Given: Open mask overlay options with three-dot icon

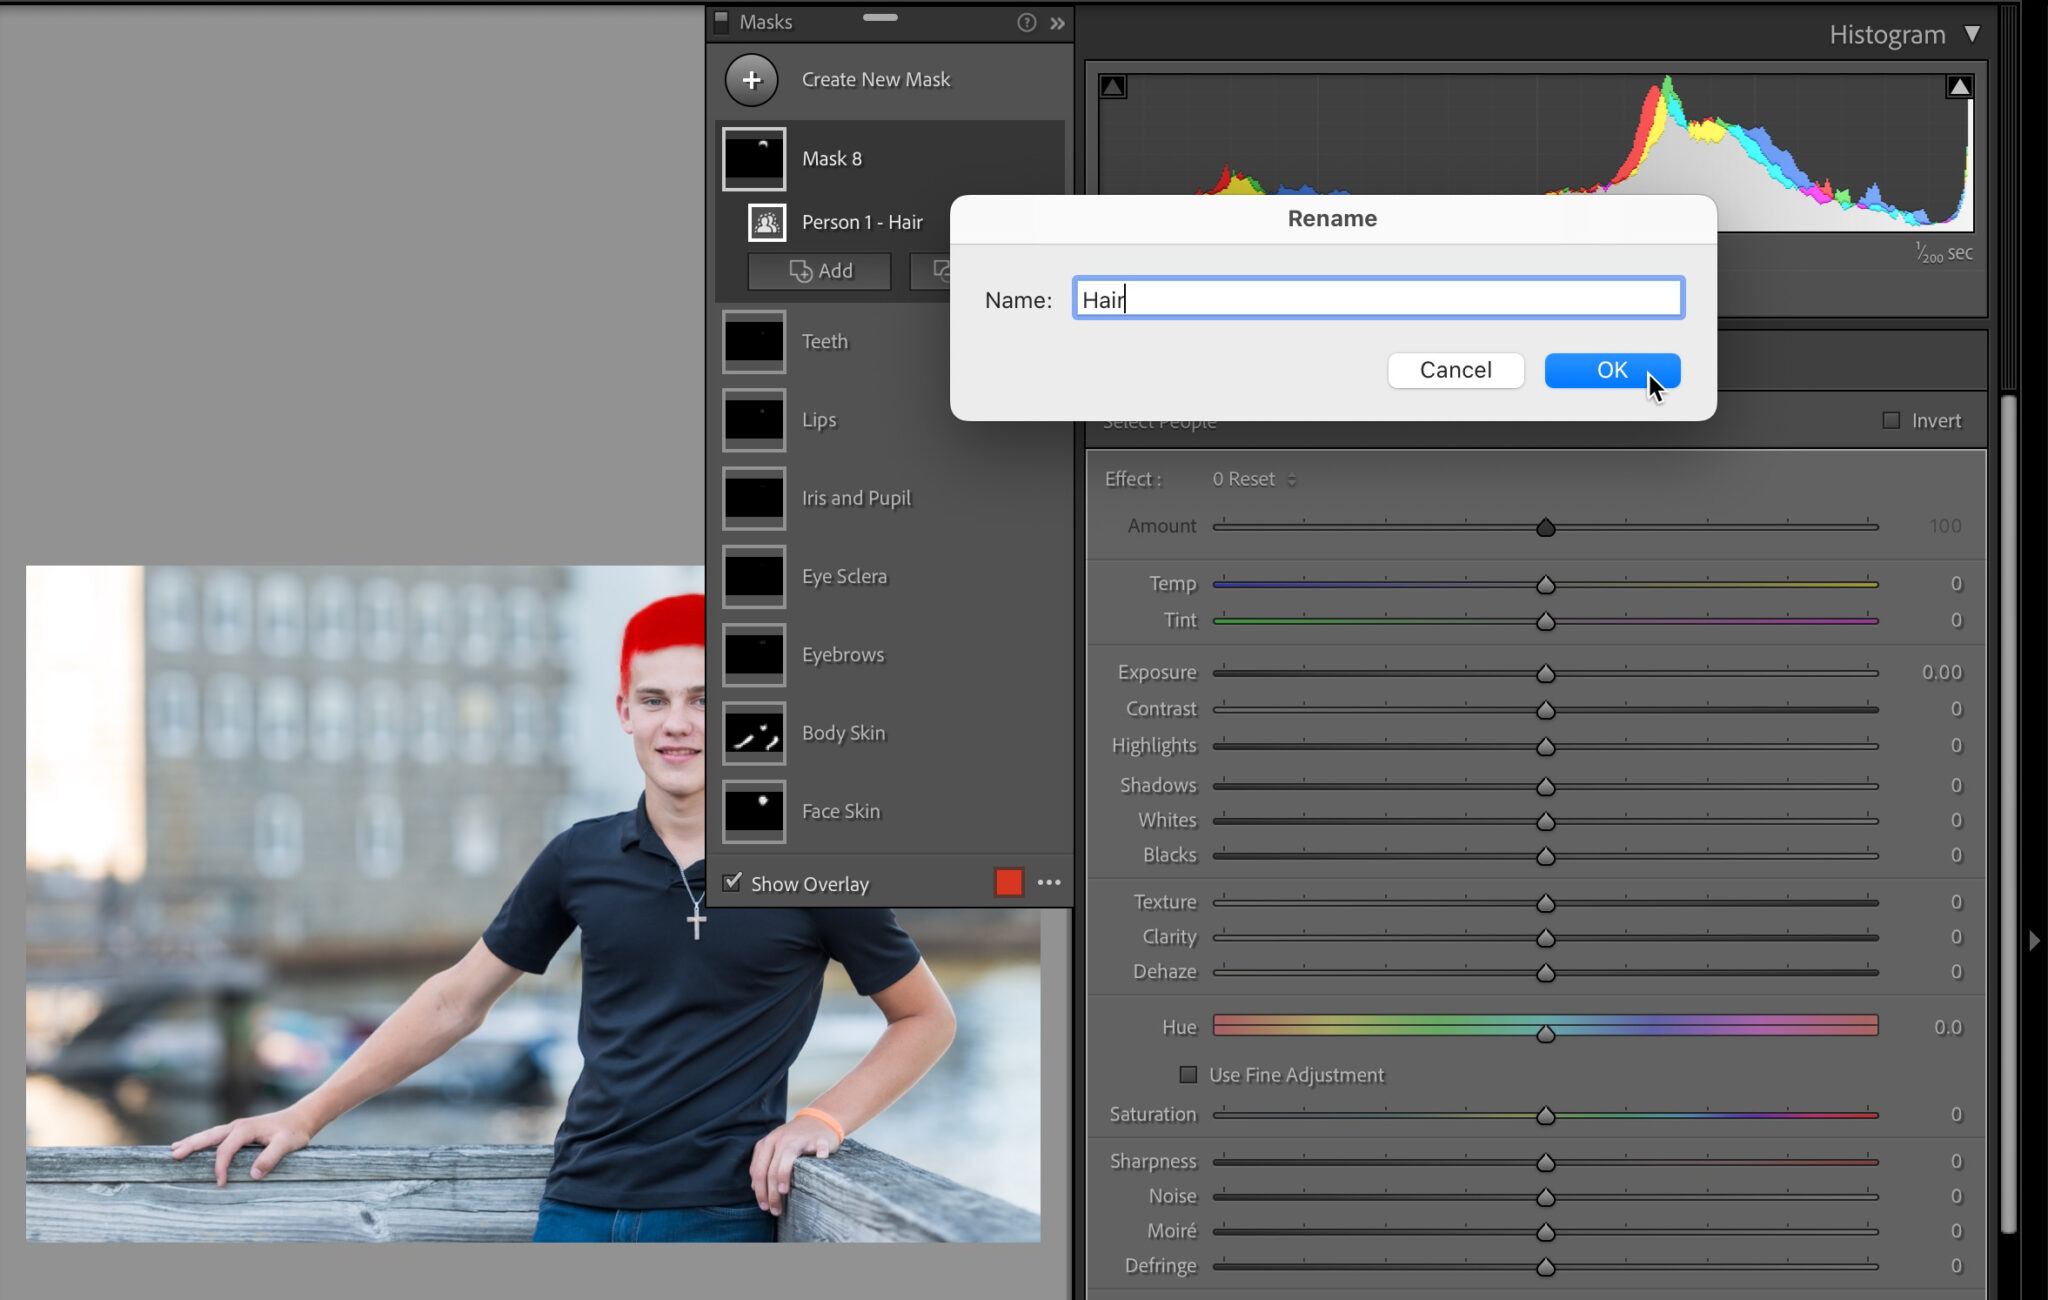Looking at the screenshot, I should (1048, 882).
